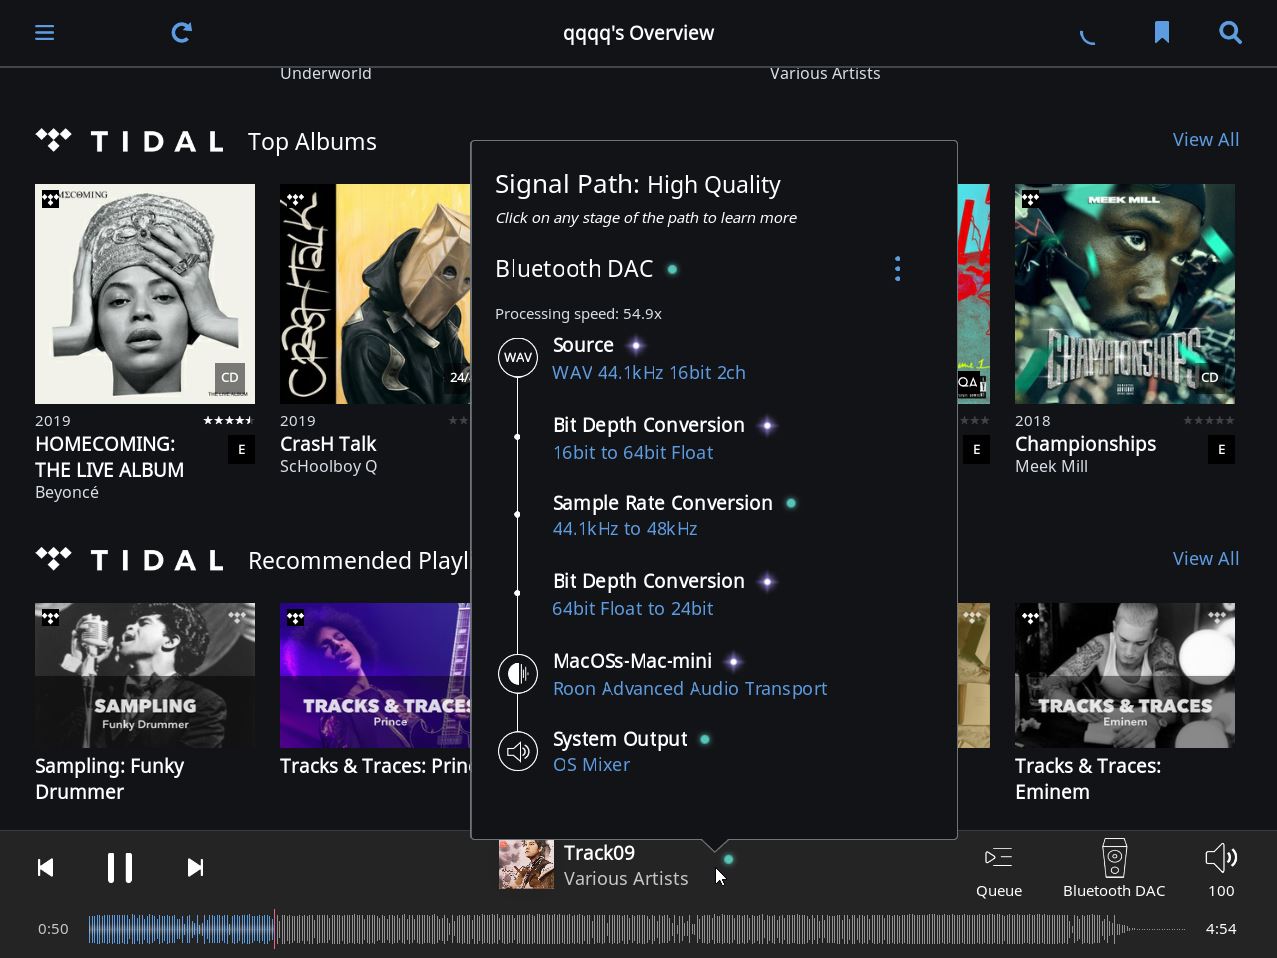Image resolution: width=1277 pixels, height=958 pixels.
Task: Click the Underworld artist name
Action: 326,73
